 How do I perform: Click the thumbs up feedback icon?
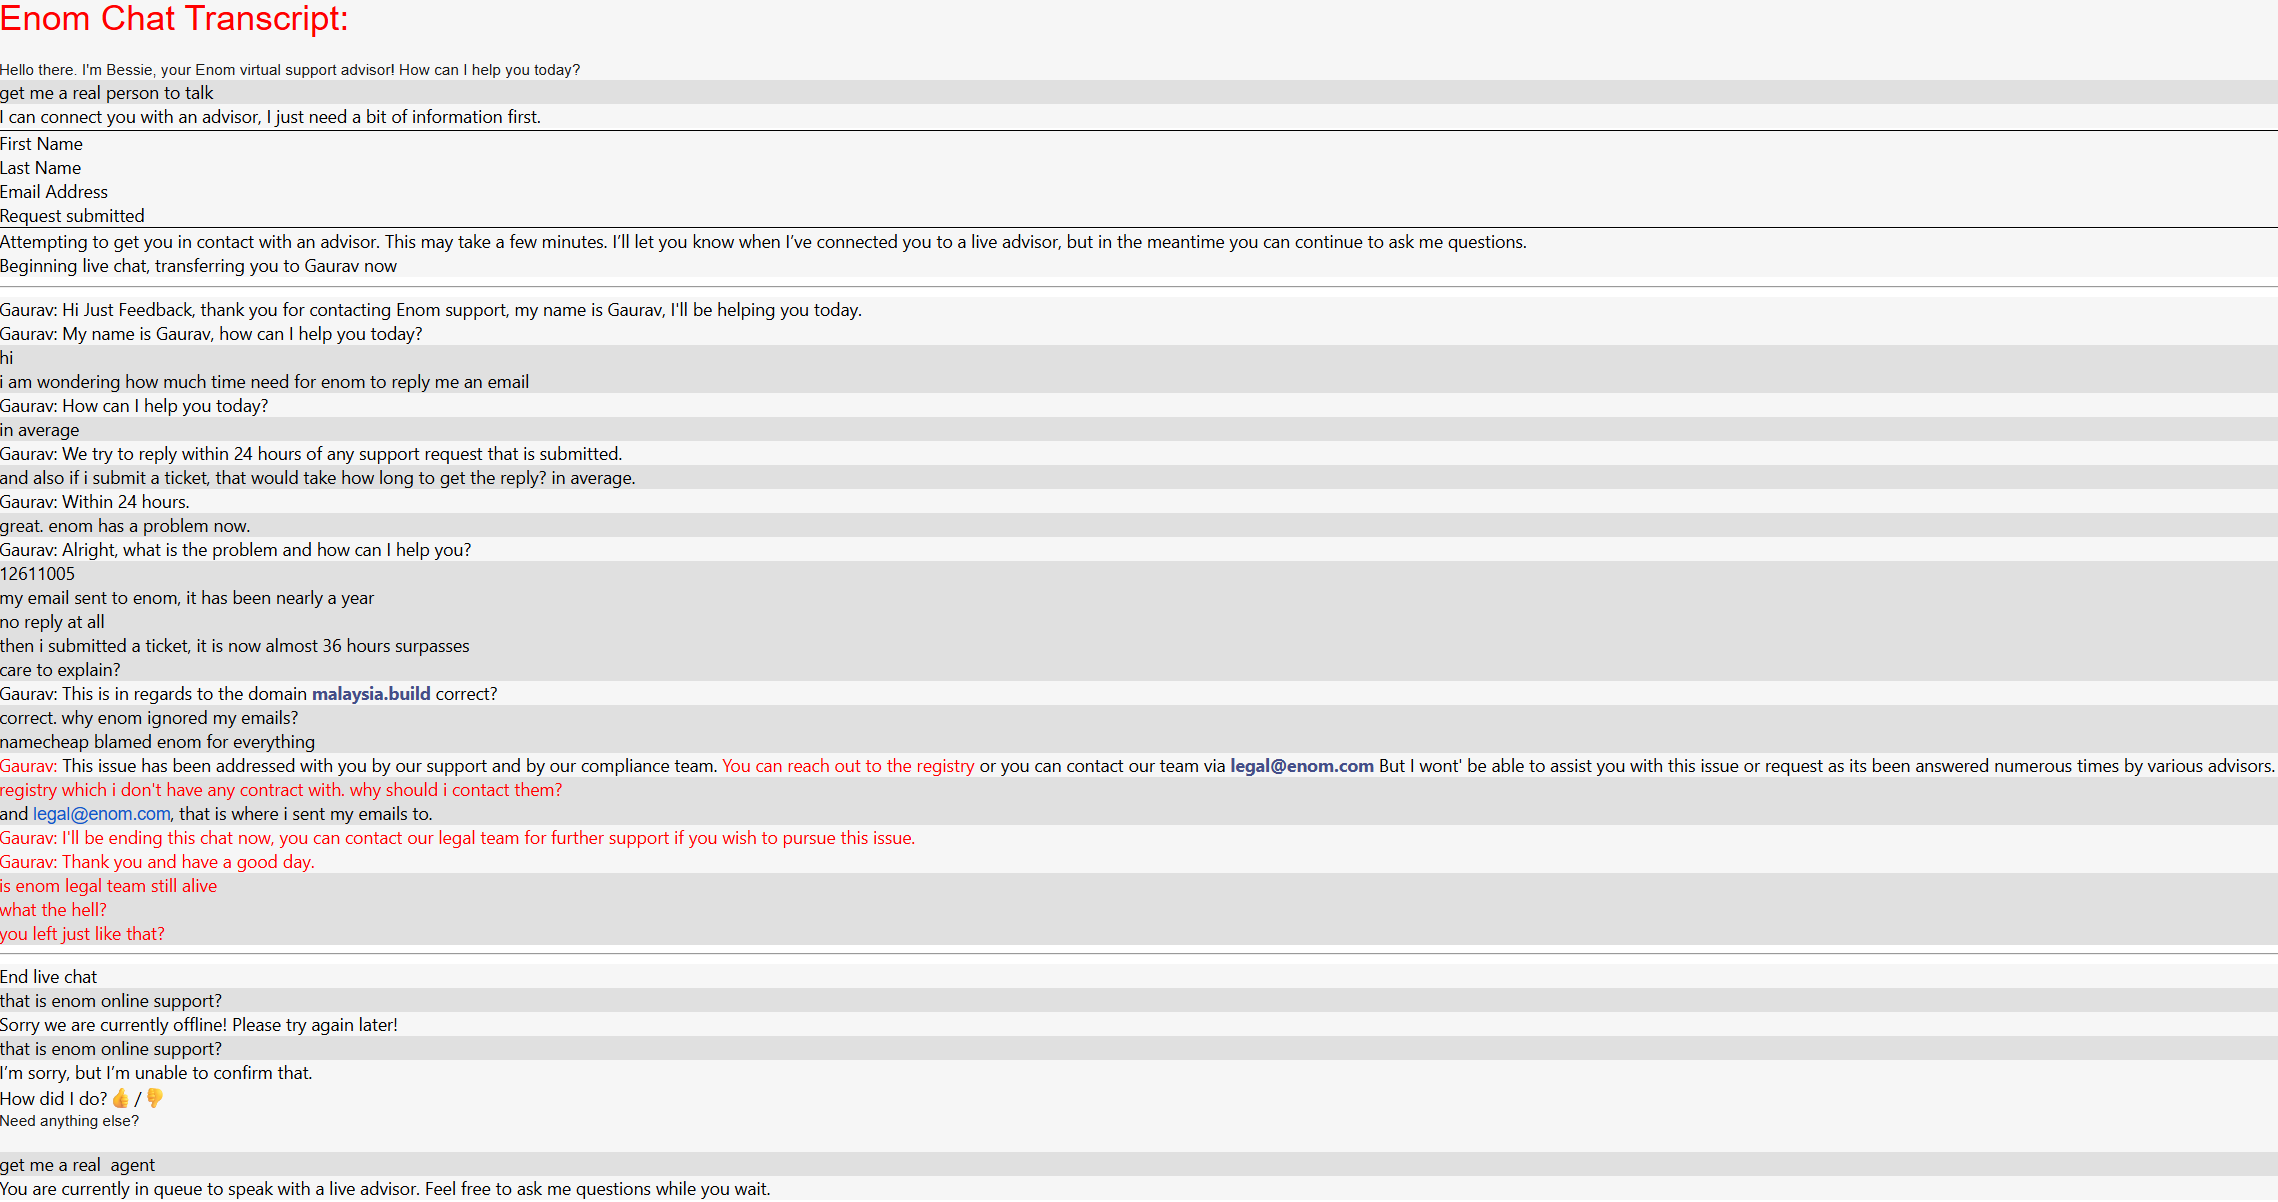pyautogui.click(x=121, y=1098)
